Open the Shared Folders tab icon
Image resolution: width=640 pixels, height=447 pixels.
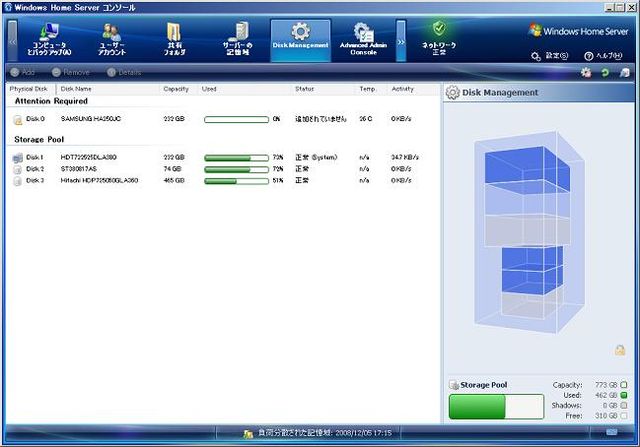[175, 38]
